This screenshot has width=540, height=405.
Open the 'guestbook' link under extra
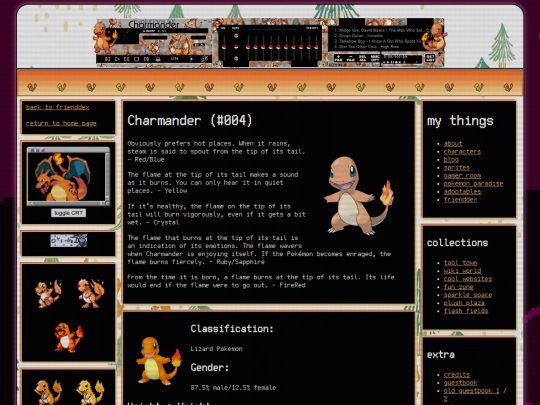tap(460, 383)
